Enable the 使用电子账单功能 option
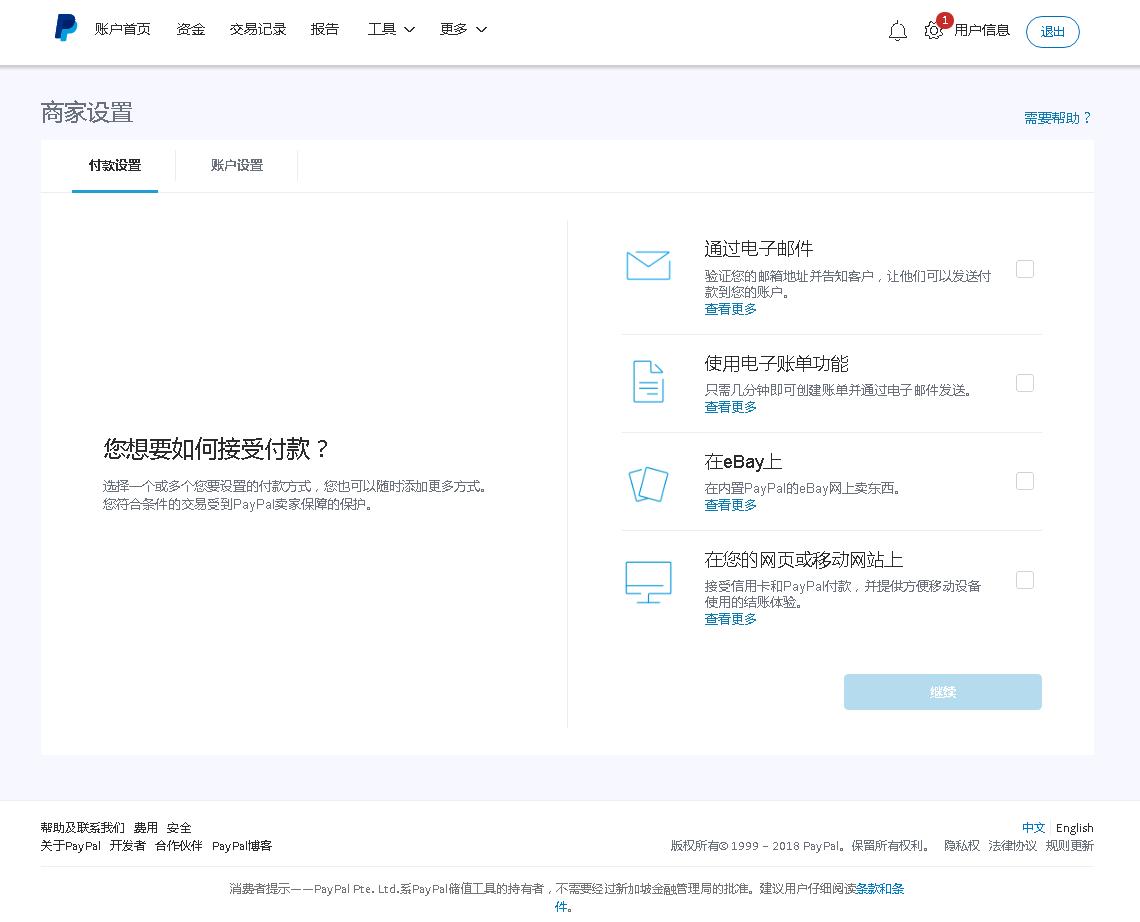 (x=1024, y=382)
